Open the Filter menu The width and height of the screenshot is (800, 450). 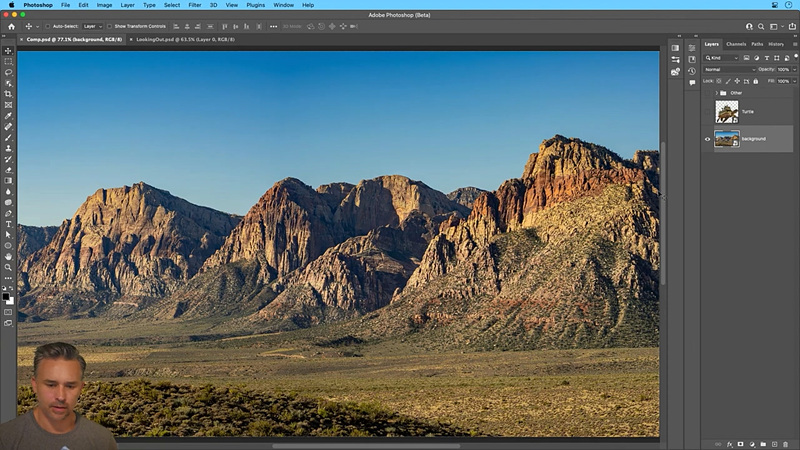point(194,5)
